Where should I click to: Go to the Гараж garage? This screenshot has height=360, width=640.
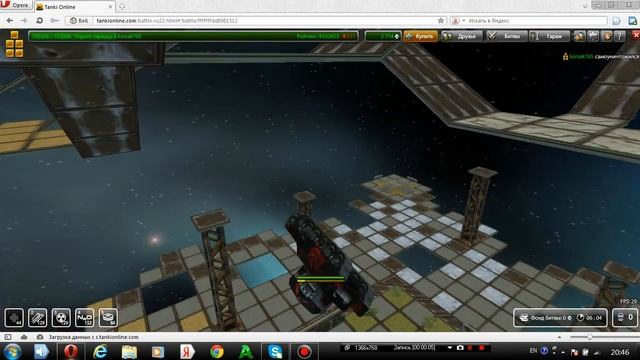tap(549, 36)
